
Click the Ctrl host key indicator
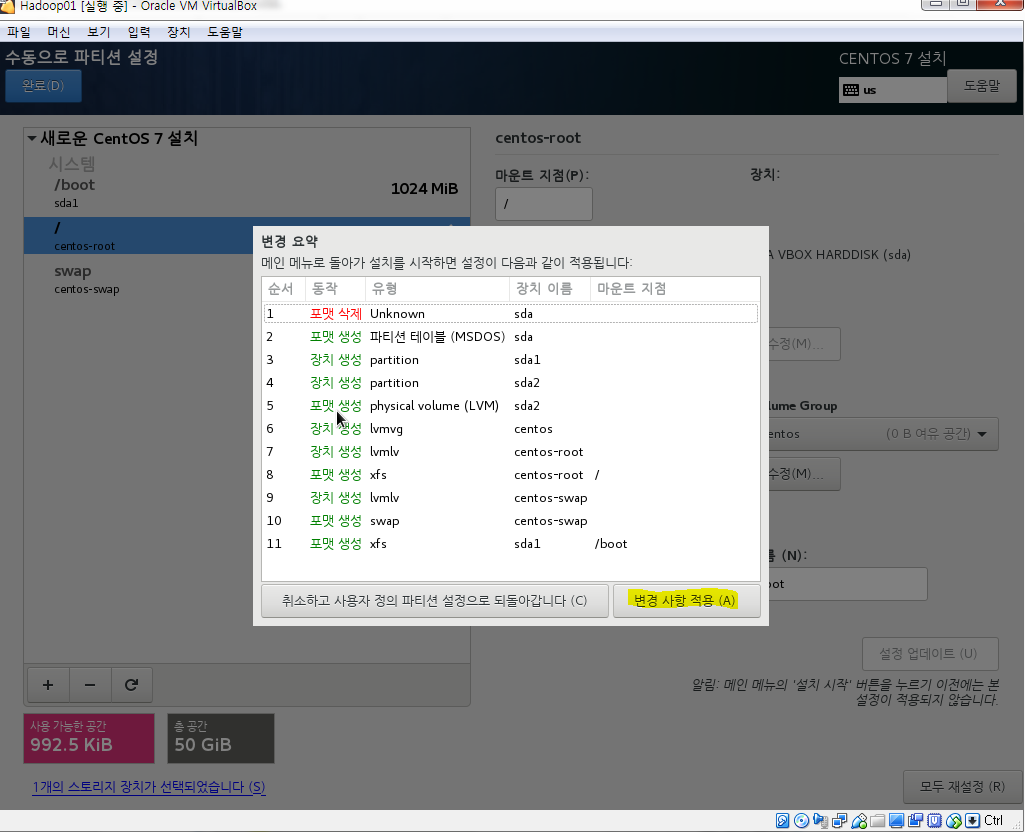pyautogui.click(x=993, y=821)
